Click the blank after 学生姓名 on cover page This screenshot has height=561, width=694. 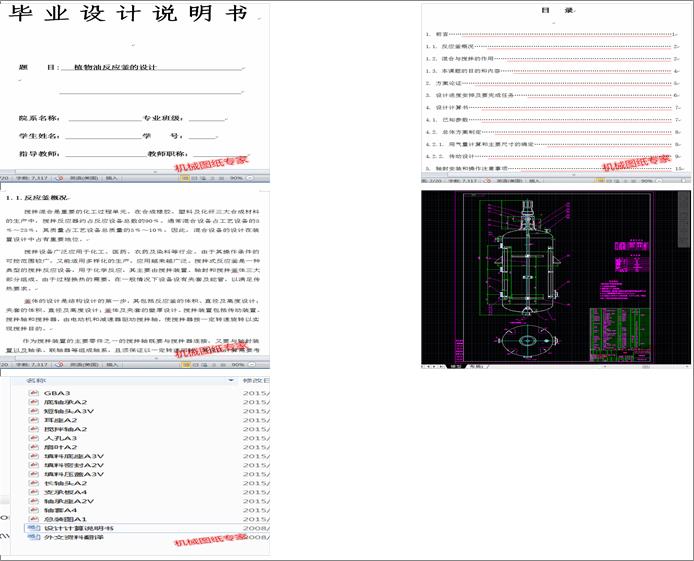coord(104,136)
